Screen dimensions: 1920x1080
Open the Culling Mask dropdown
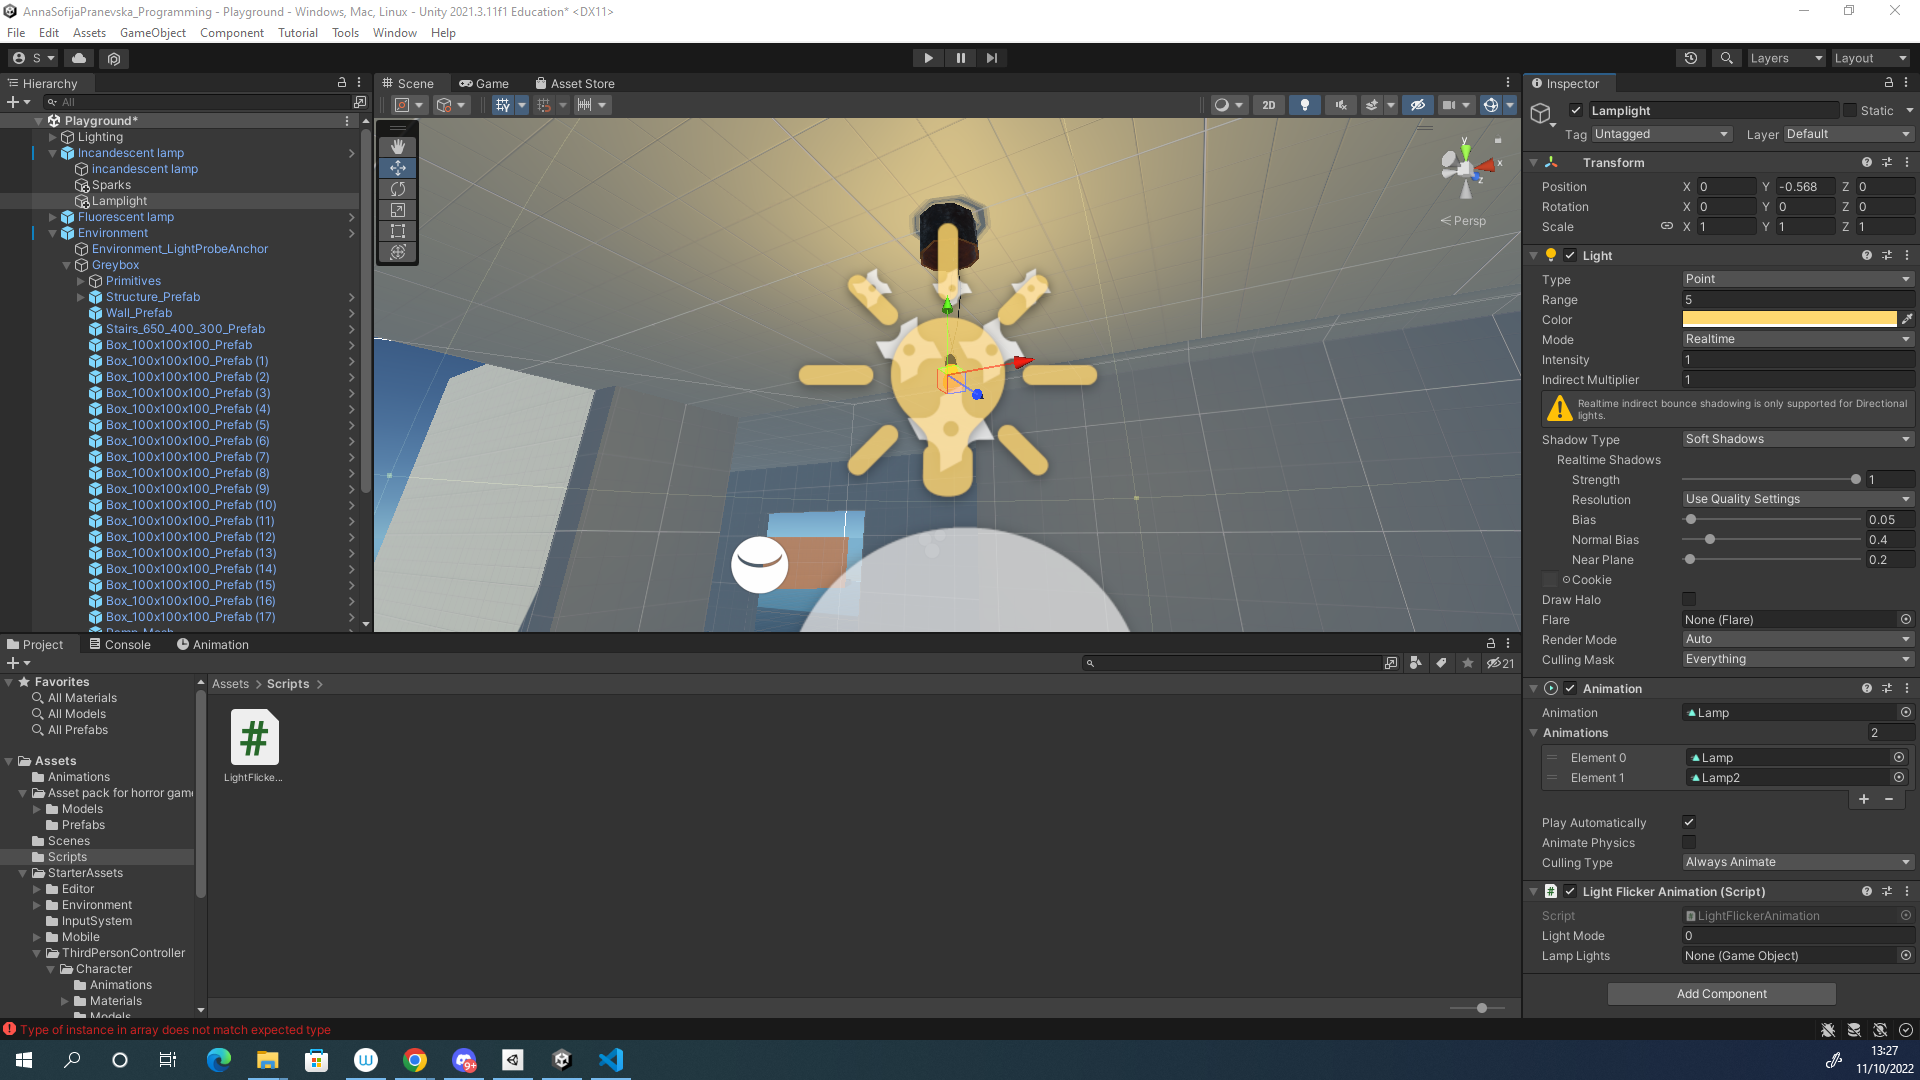point(1797,659)
